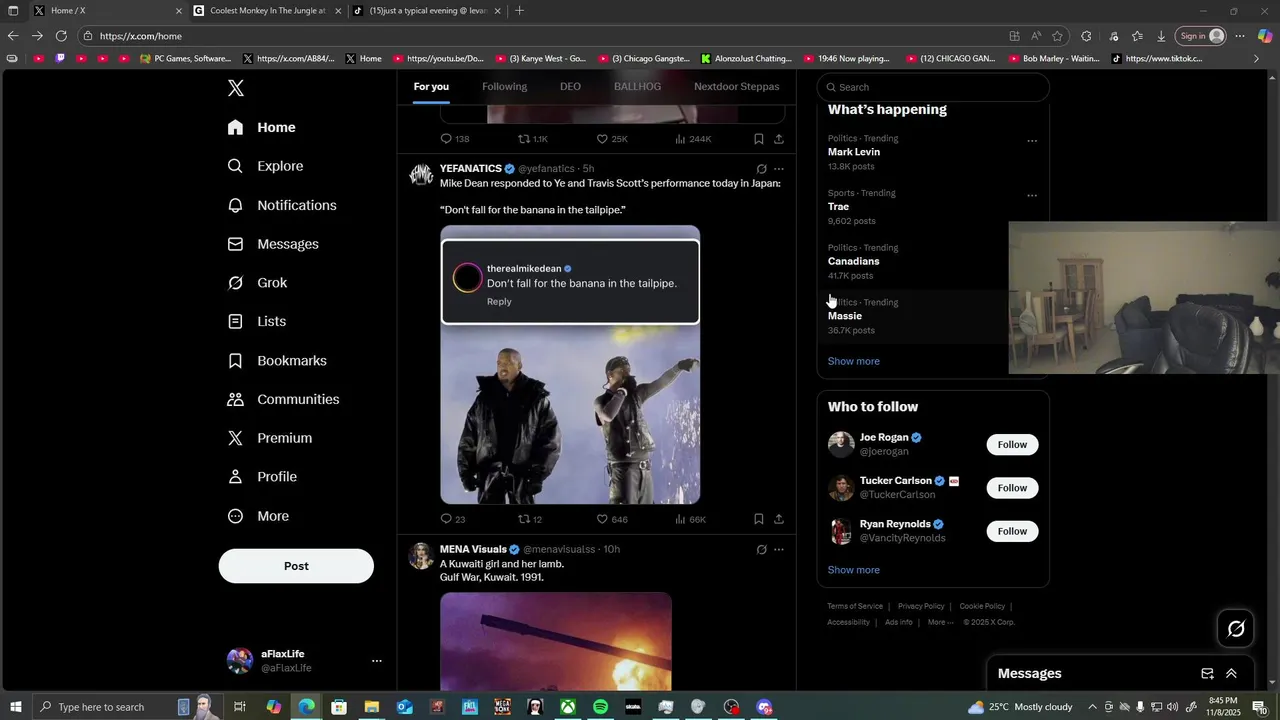The width and height of the screenshot is (1280, 720).
Task: Open the Windows Start menu
Action: click(x=16, y=707)
